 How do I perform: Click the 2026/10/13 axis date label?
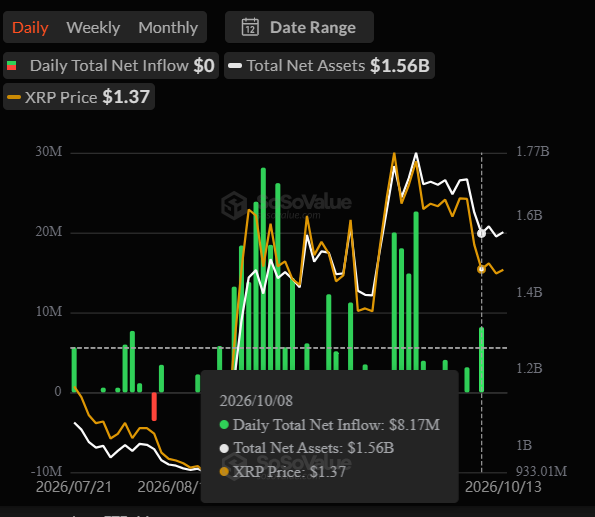point(503,487)
